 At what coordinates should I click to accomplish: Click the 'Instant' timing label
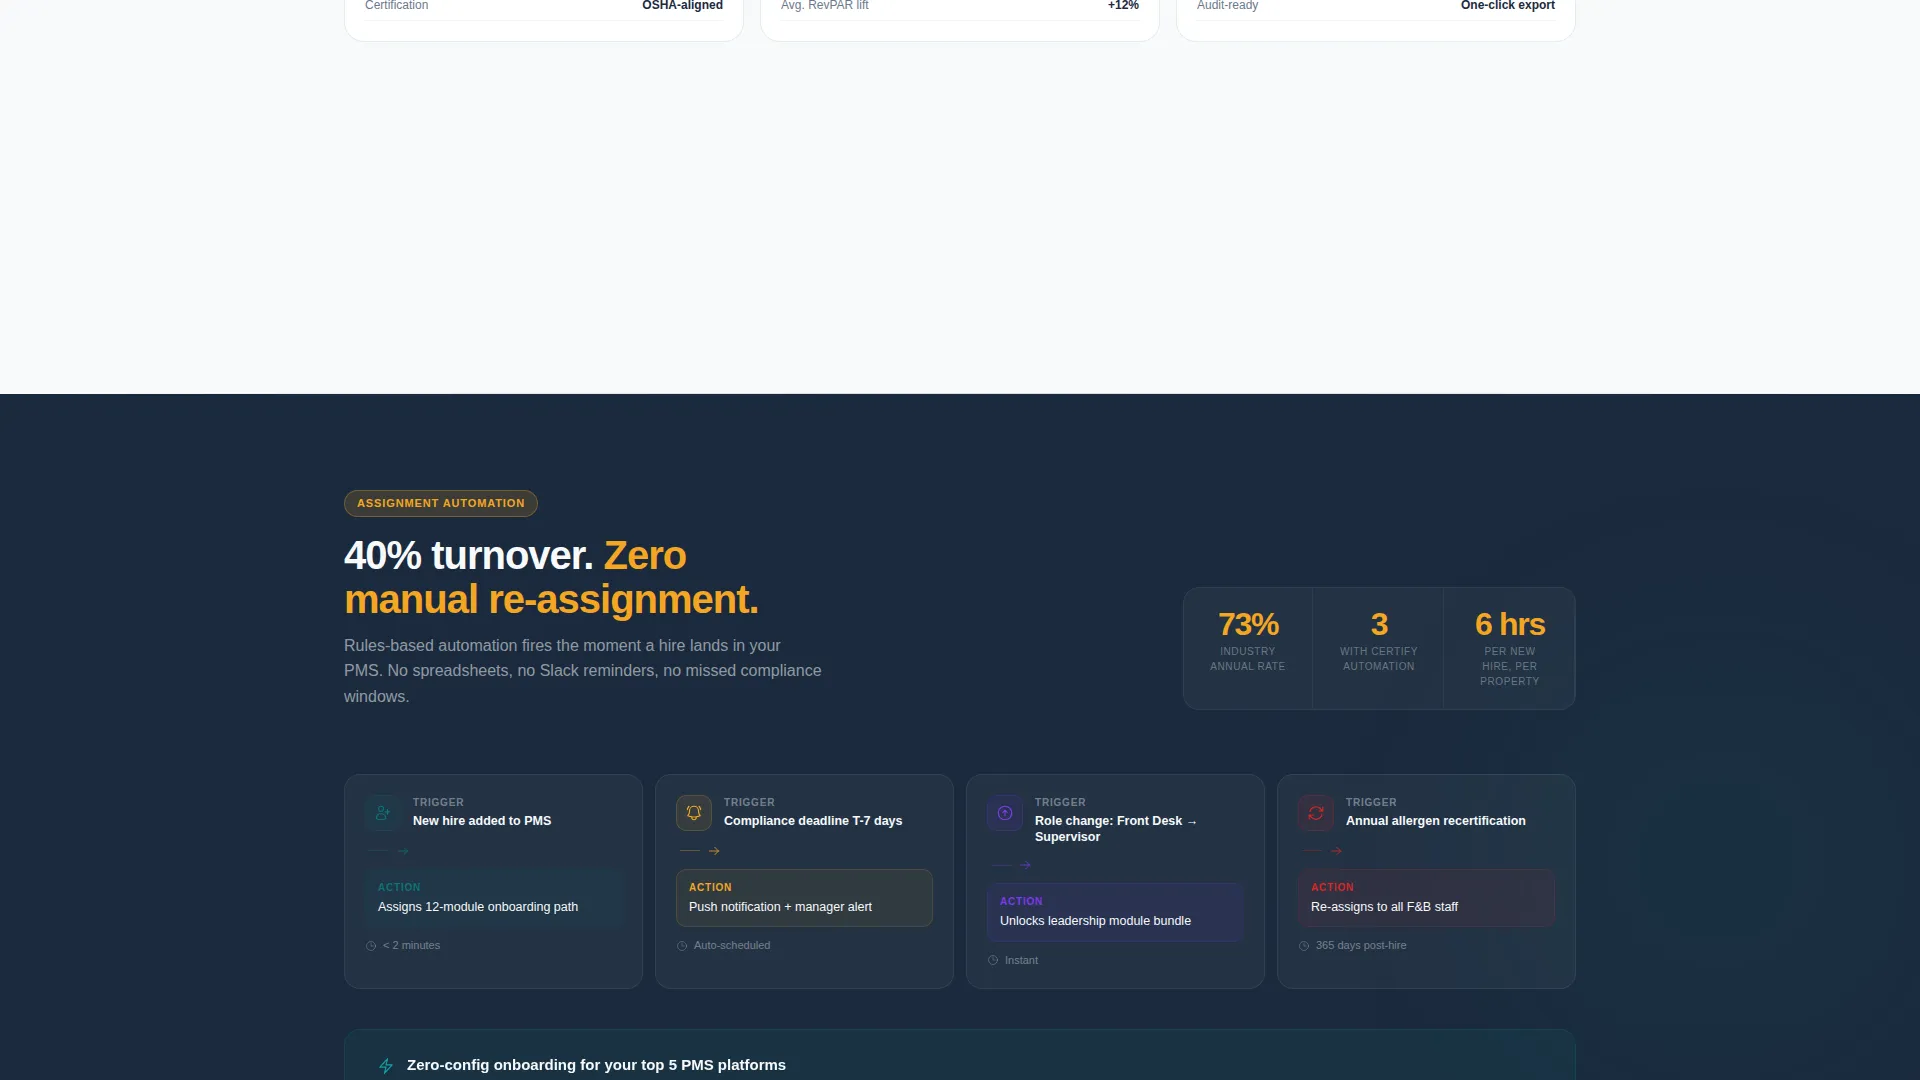(1021, 961)
